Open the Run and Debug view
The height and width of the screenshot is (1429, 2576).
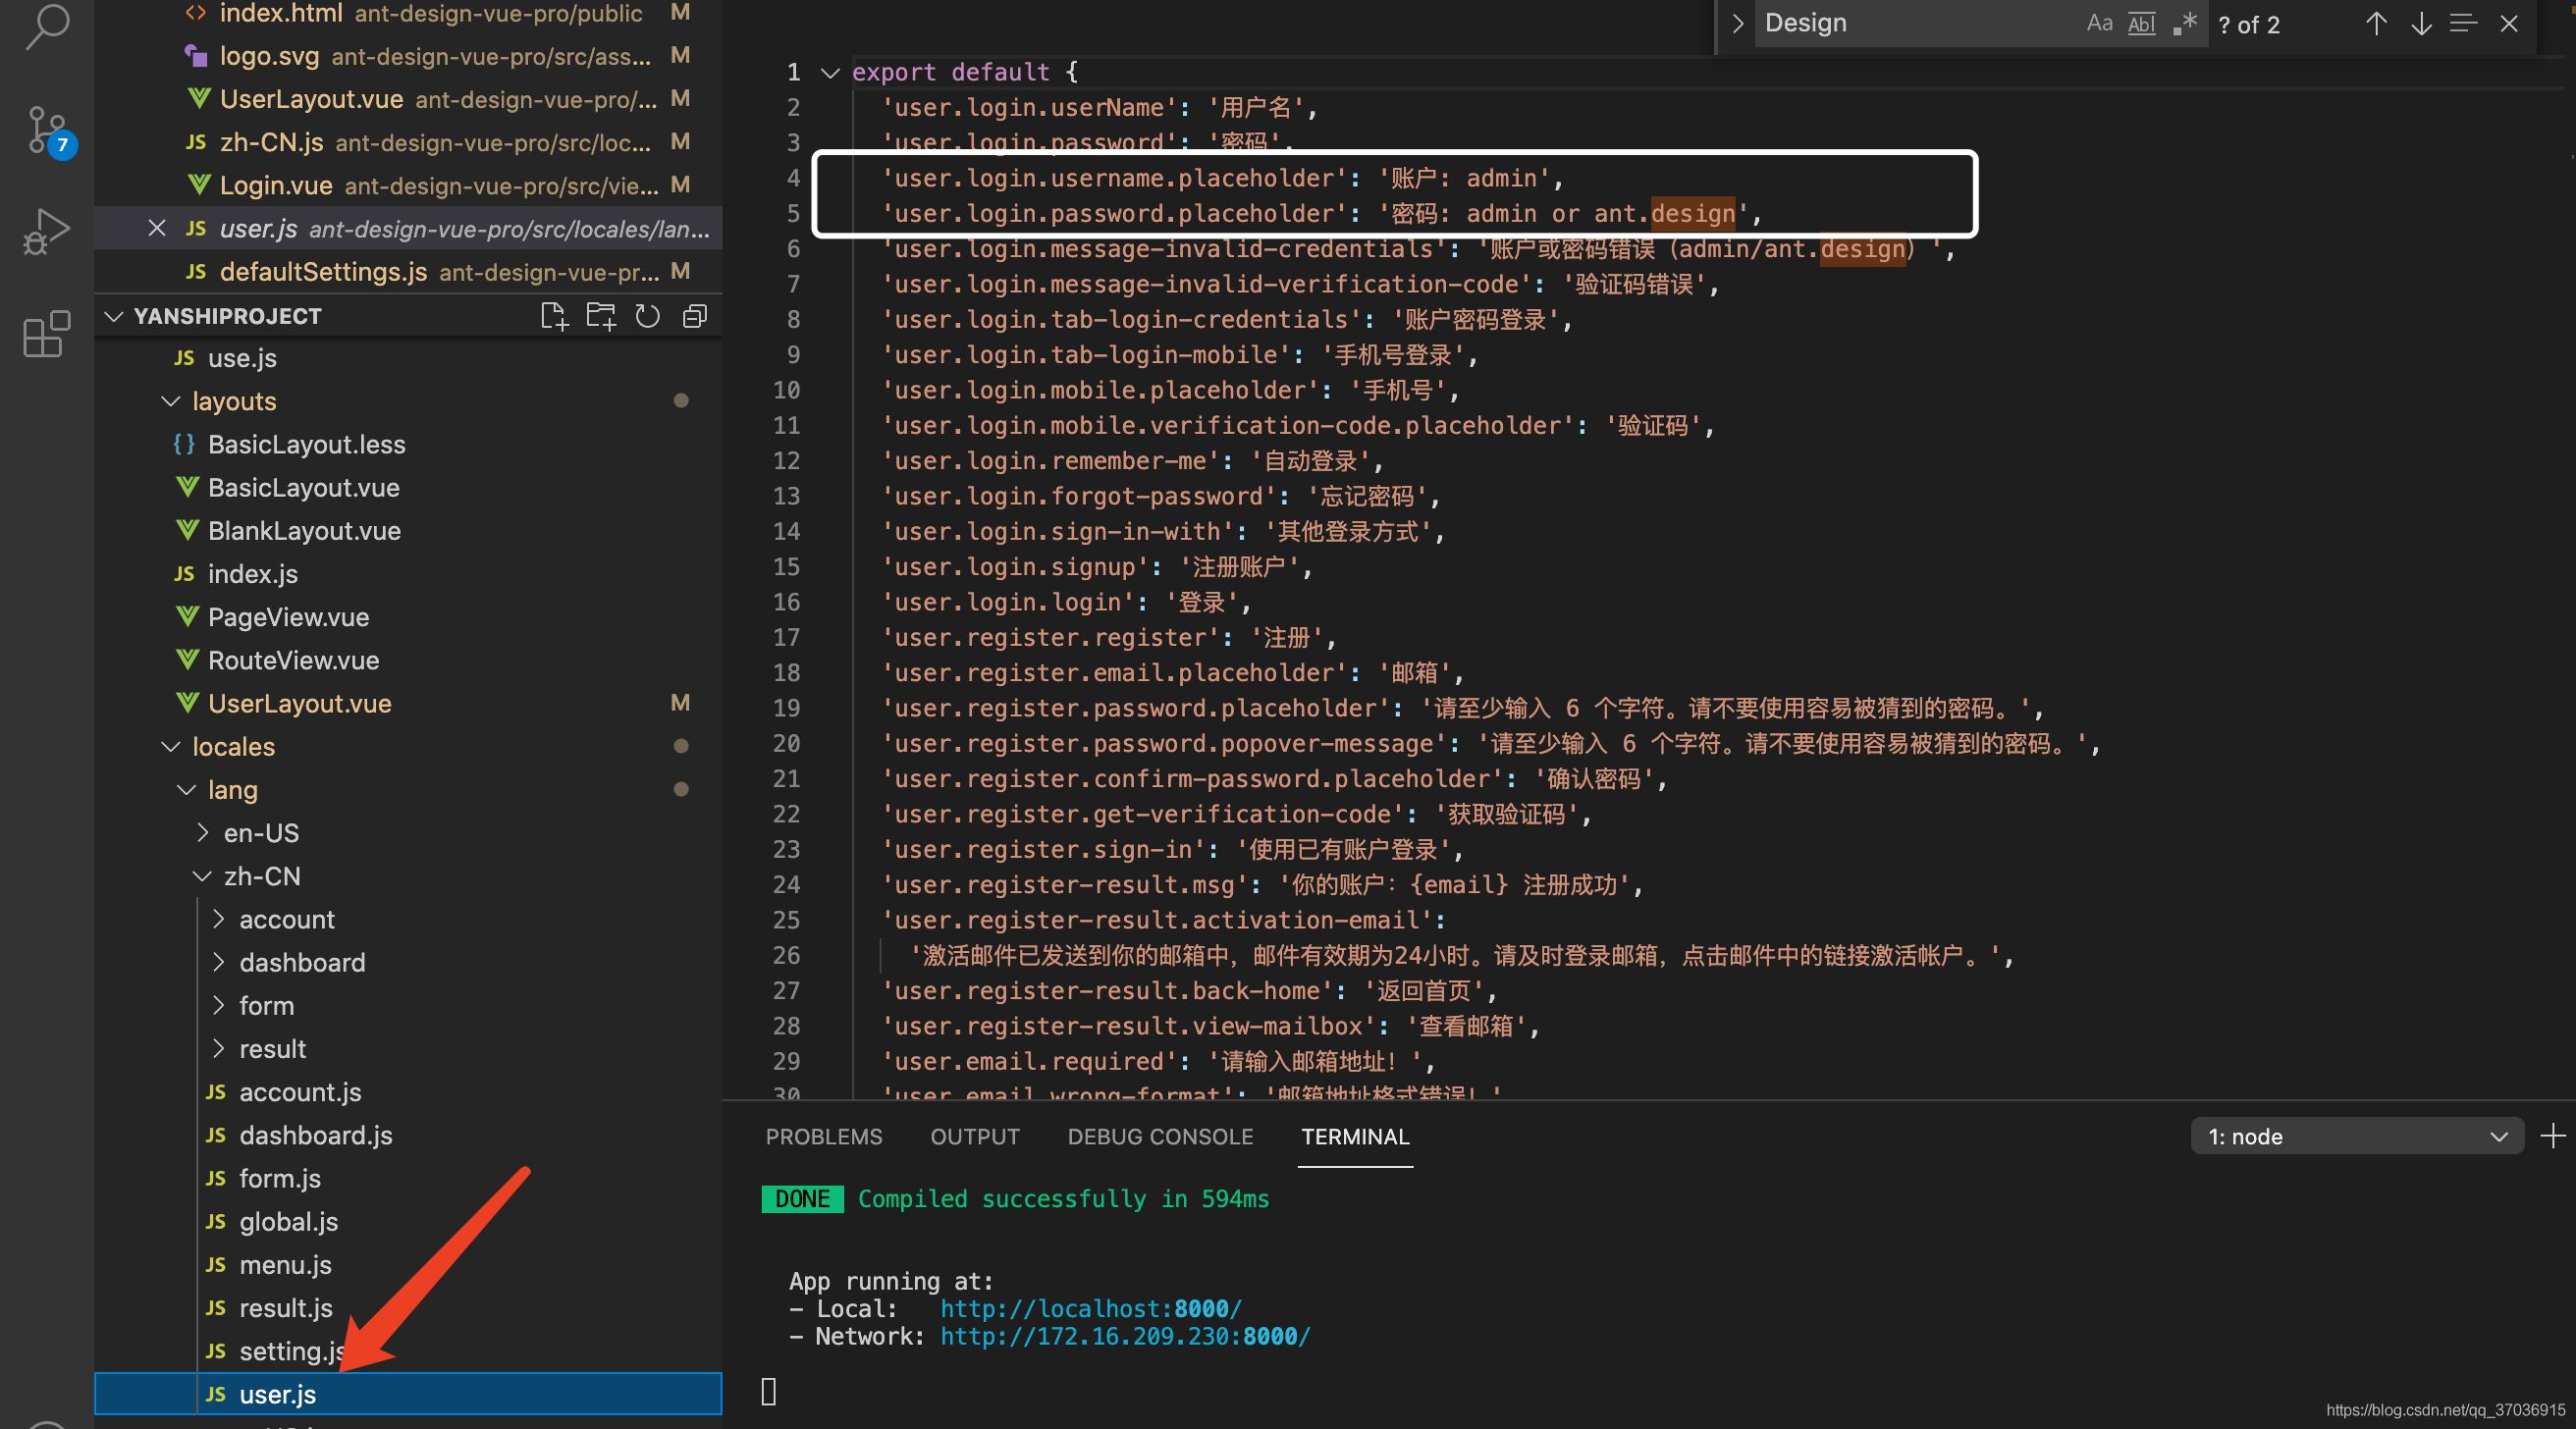click(47, 232)
